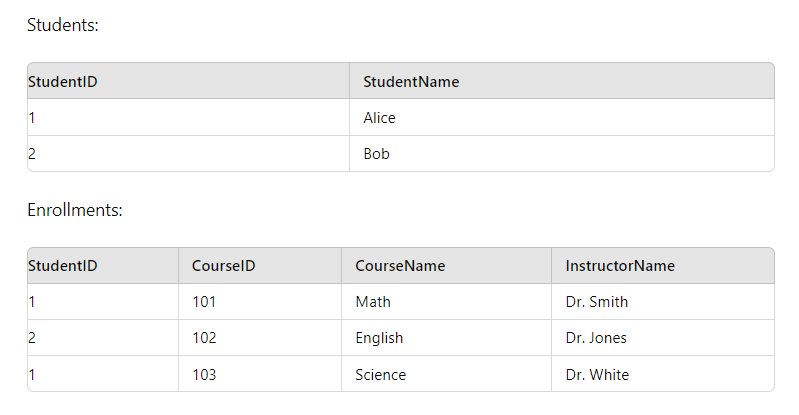Image resolution: width=799 pixels, height=415 pixels.
Task: Select the Dr. Jones instructor cell
Action: coord(596,338)
